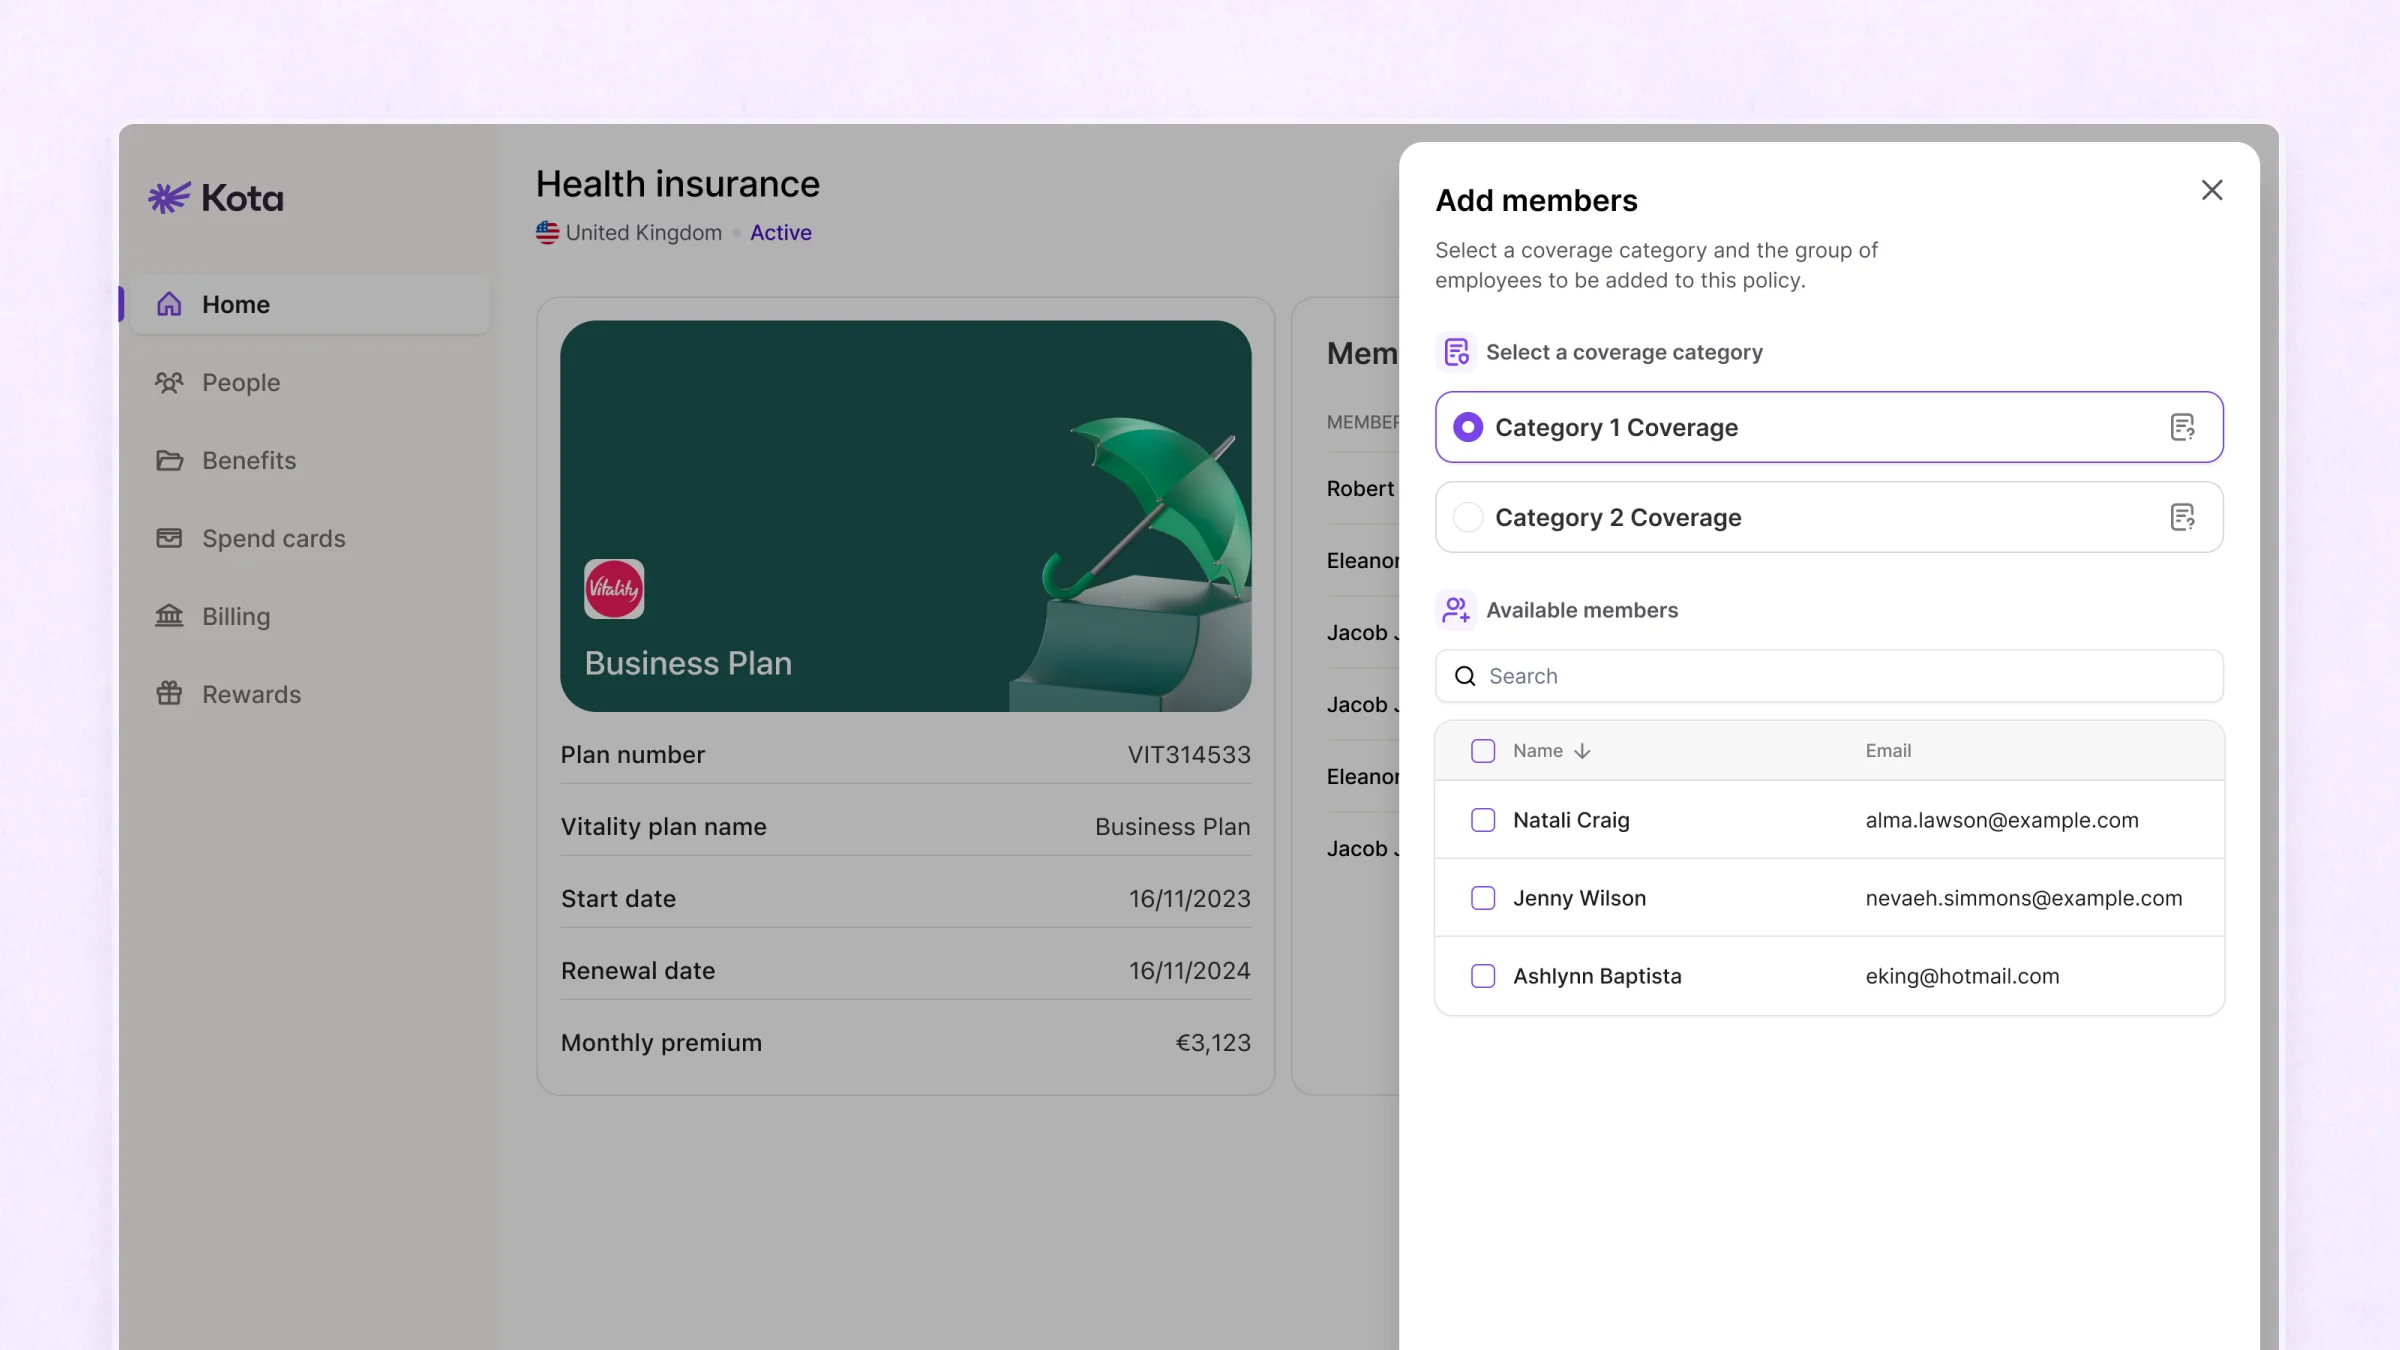Go to Spend cards section
The image size is (2400, 1350).
pos(273,539)
